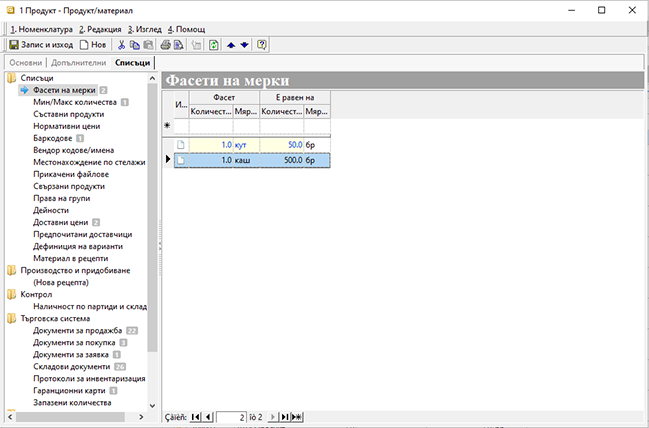The width and height of the screenshot is (649, 428).
Task: Click Производство и придобиване folder
Action: (75, 270)
